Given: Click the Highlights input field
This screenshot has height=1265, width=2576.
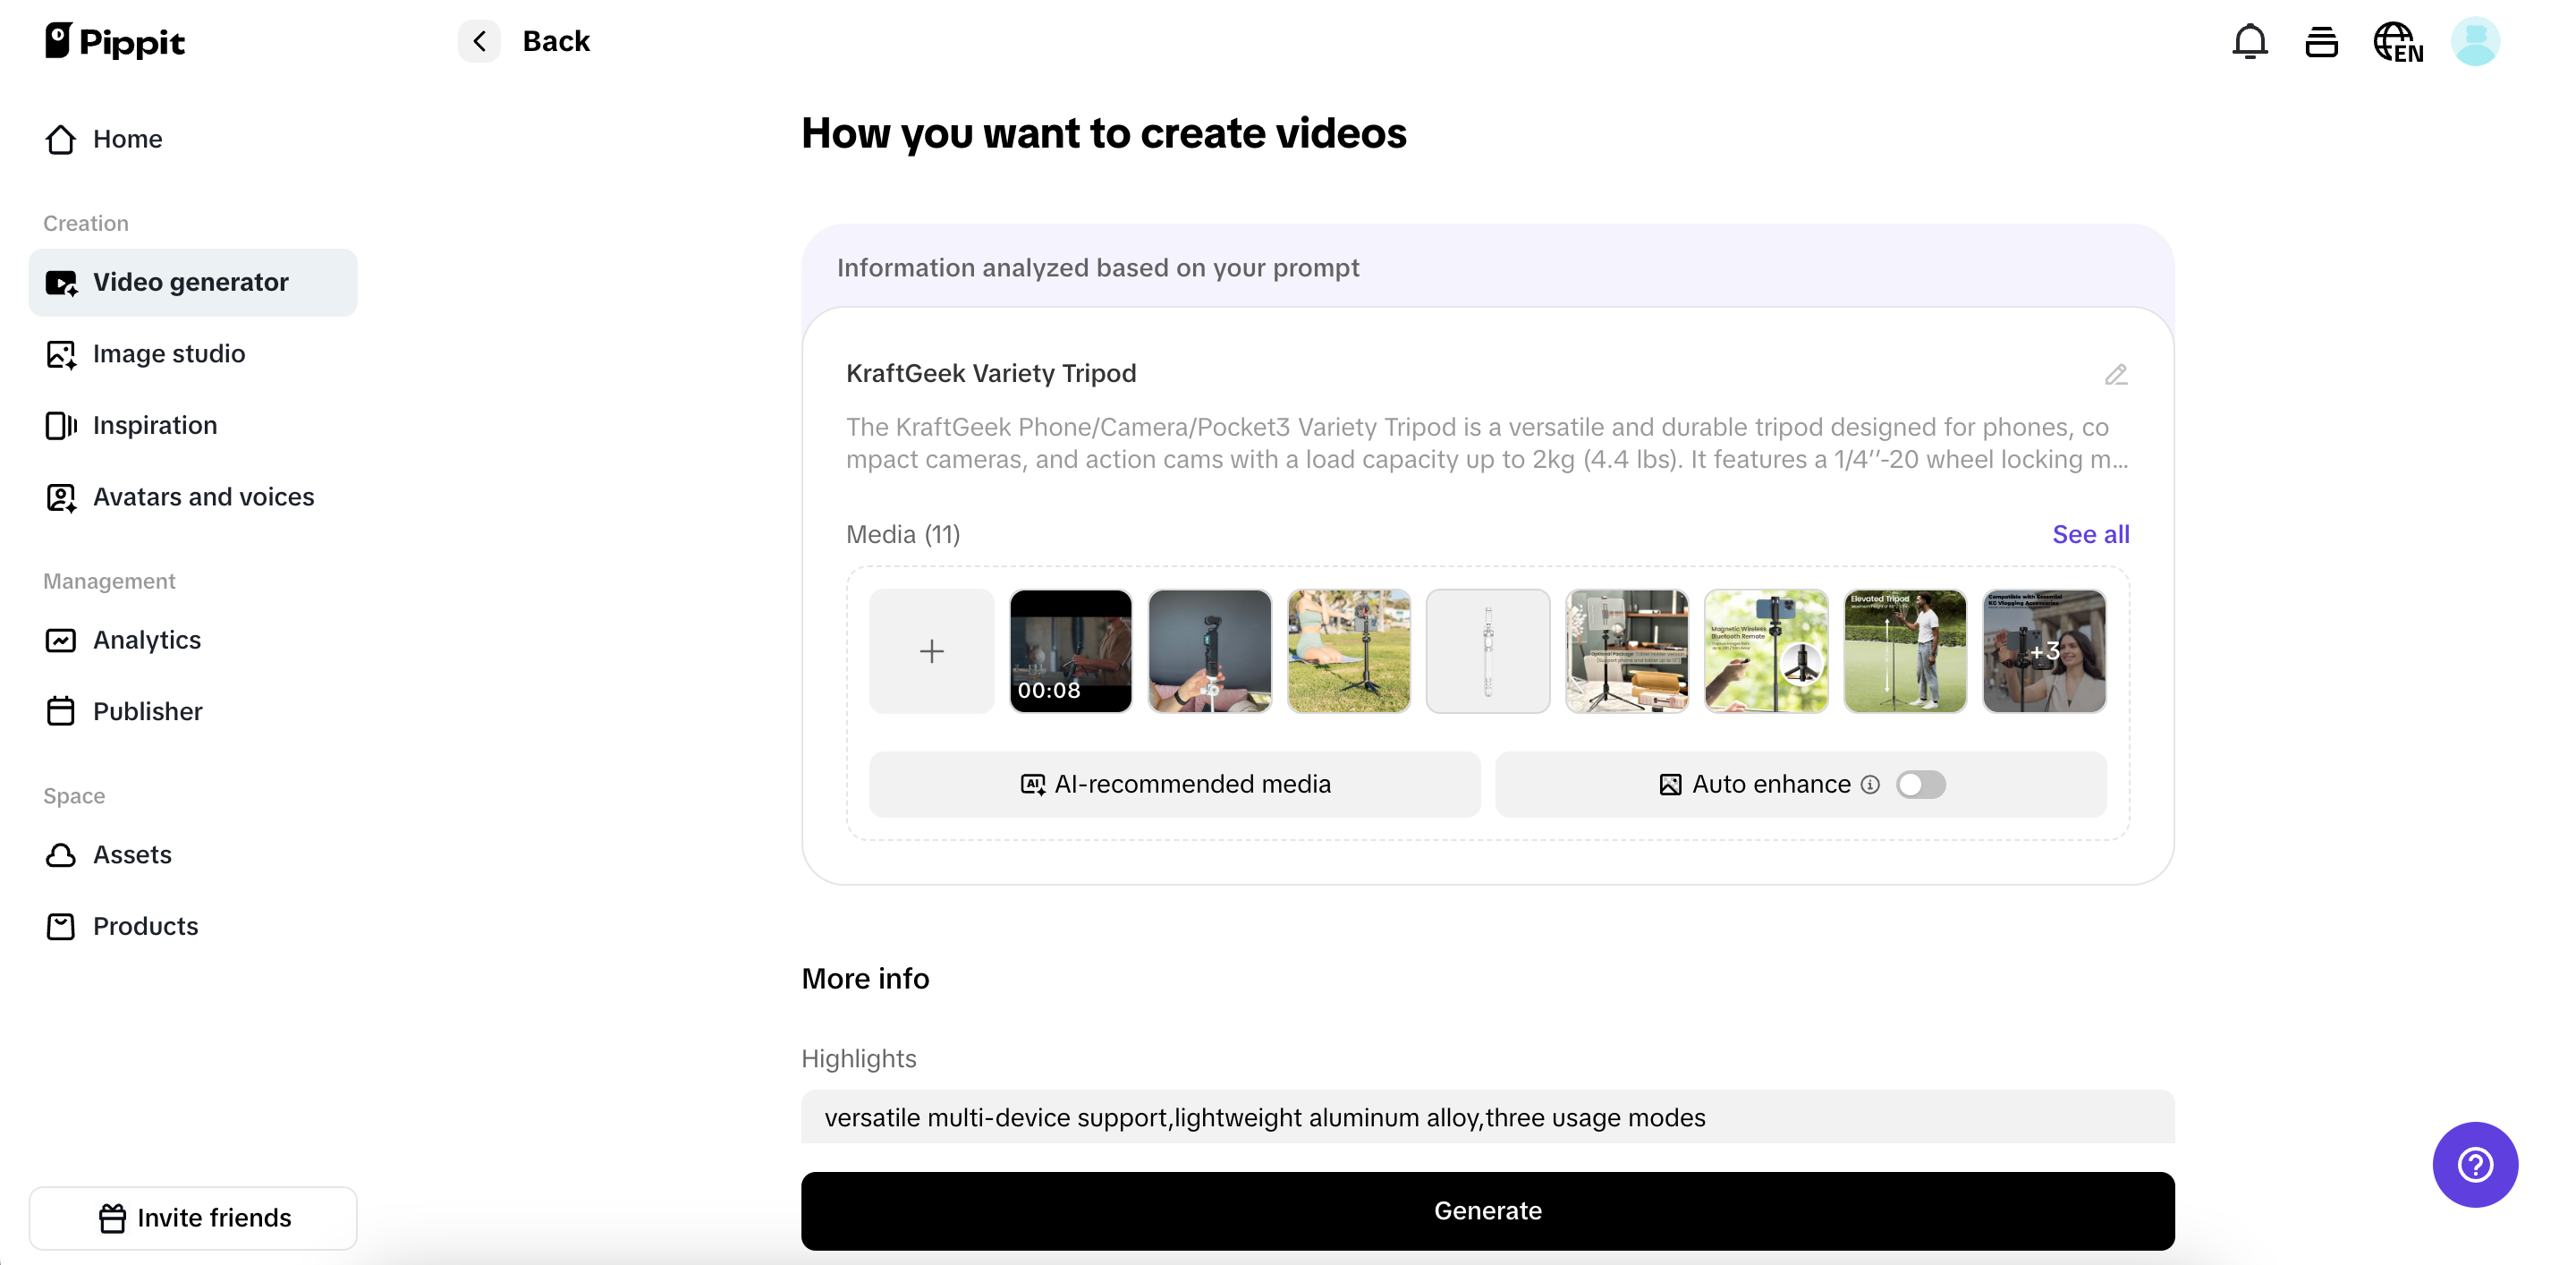Looking at the screenshot, I should click(x=1487, y=1117).
